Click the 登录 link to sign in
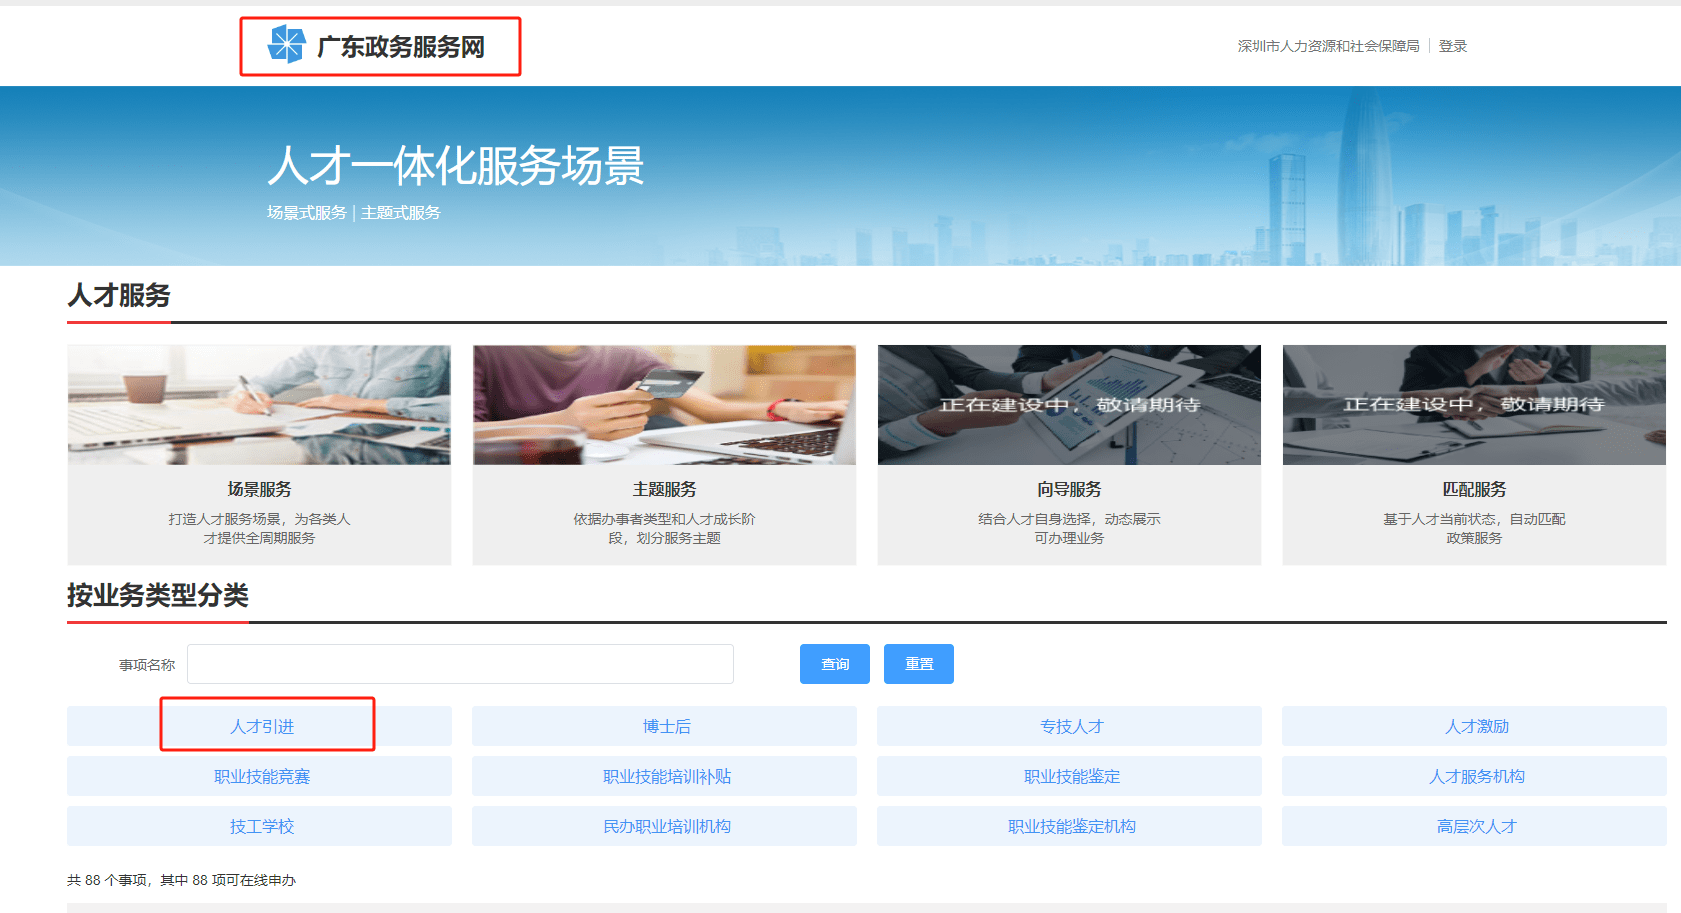Viewport: 1681px width, 913px height. point(1452,45)
